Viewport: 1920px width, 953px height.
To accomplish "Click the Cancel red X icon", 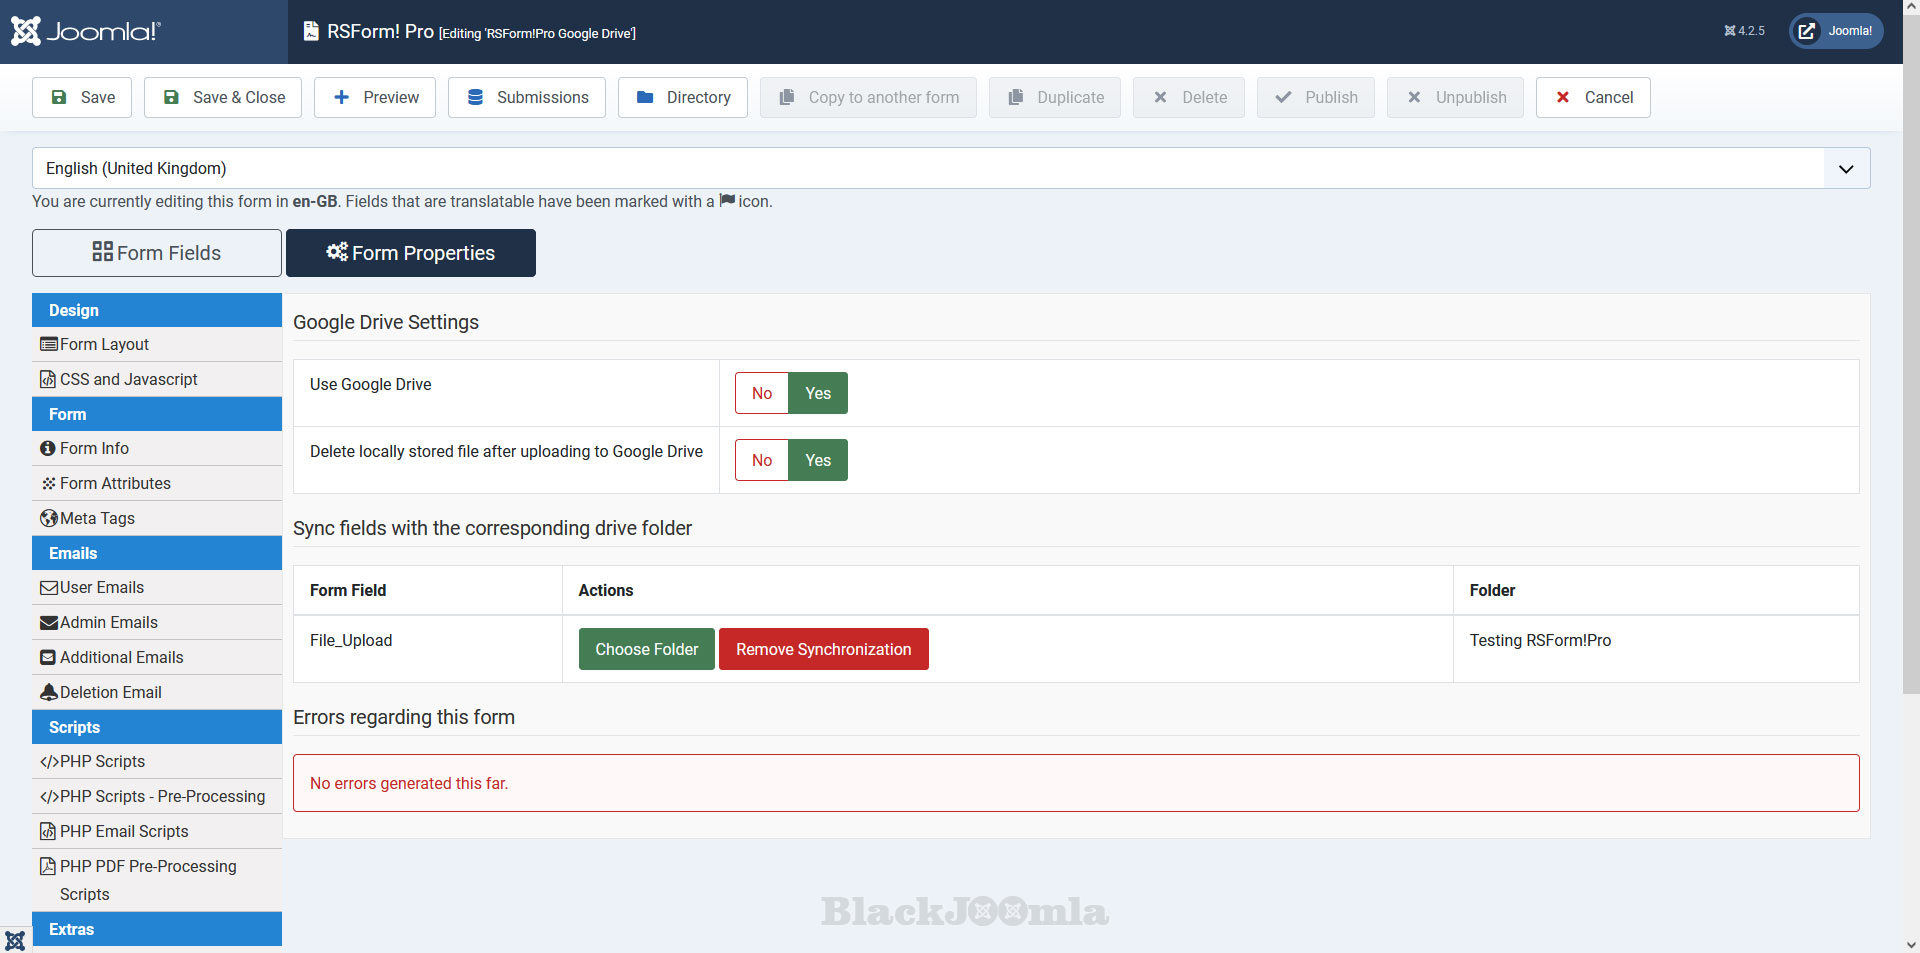I will 1562,97.
